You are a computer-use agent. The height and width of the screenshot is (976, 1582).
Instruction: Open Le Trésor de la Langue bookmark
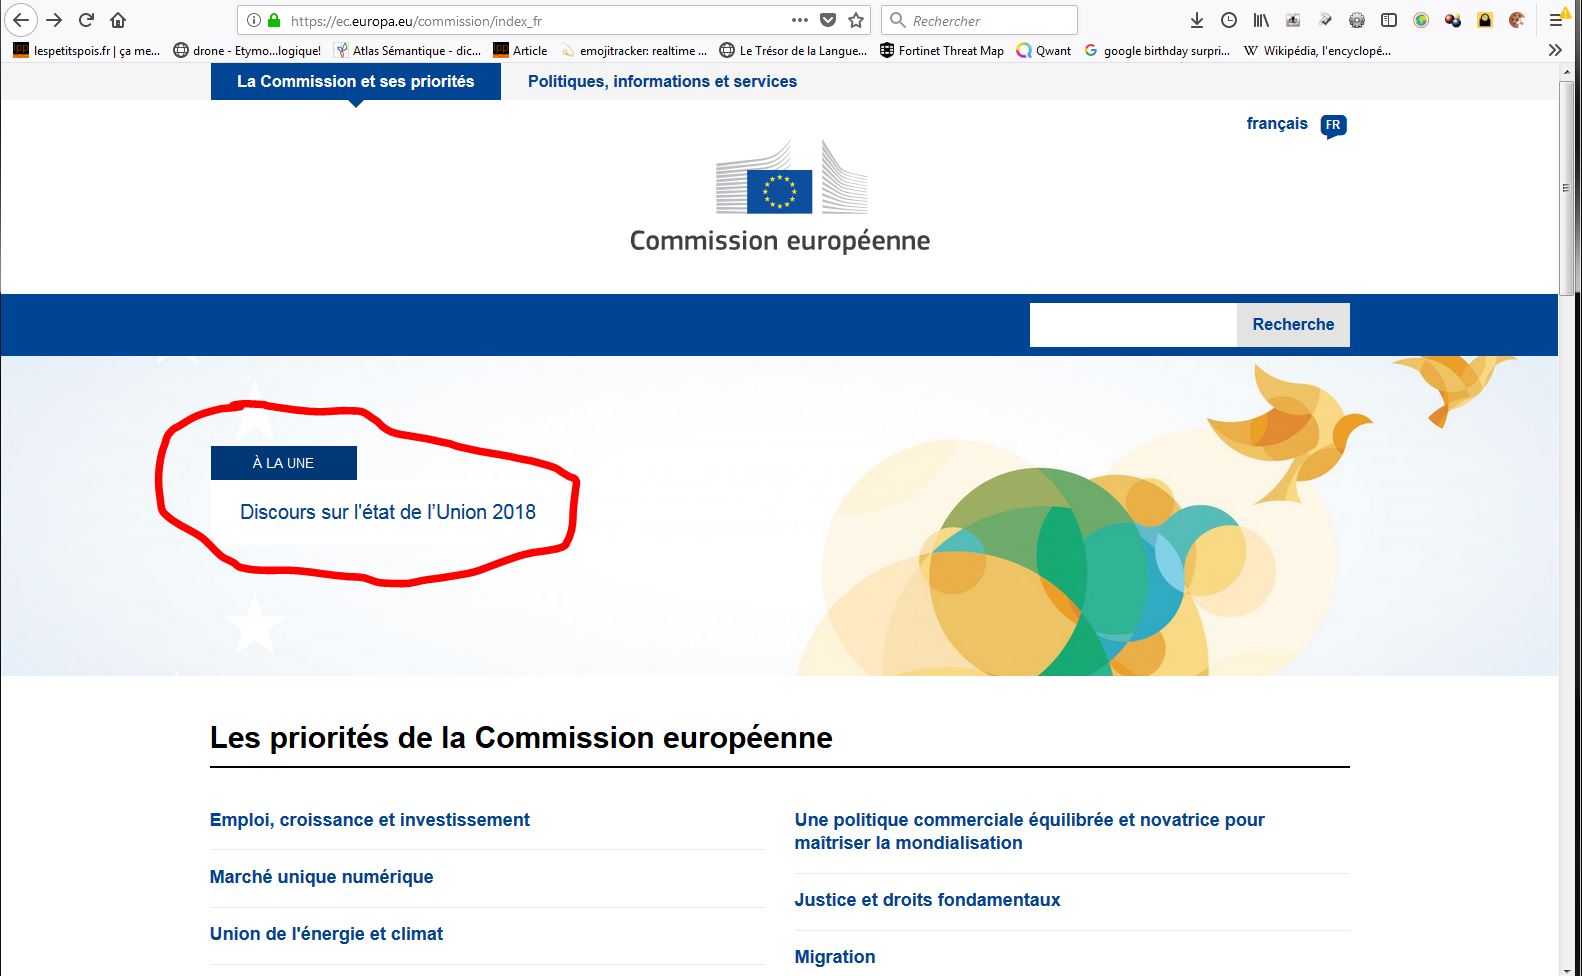pyautogui.click(x=794, y=50)
